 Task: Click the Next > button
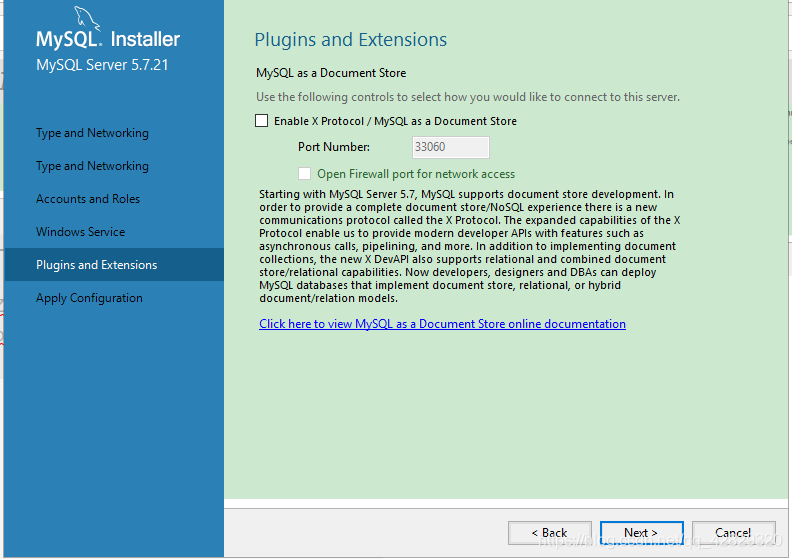641,533
